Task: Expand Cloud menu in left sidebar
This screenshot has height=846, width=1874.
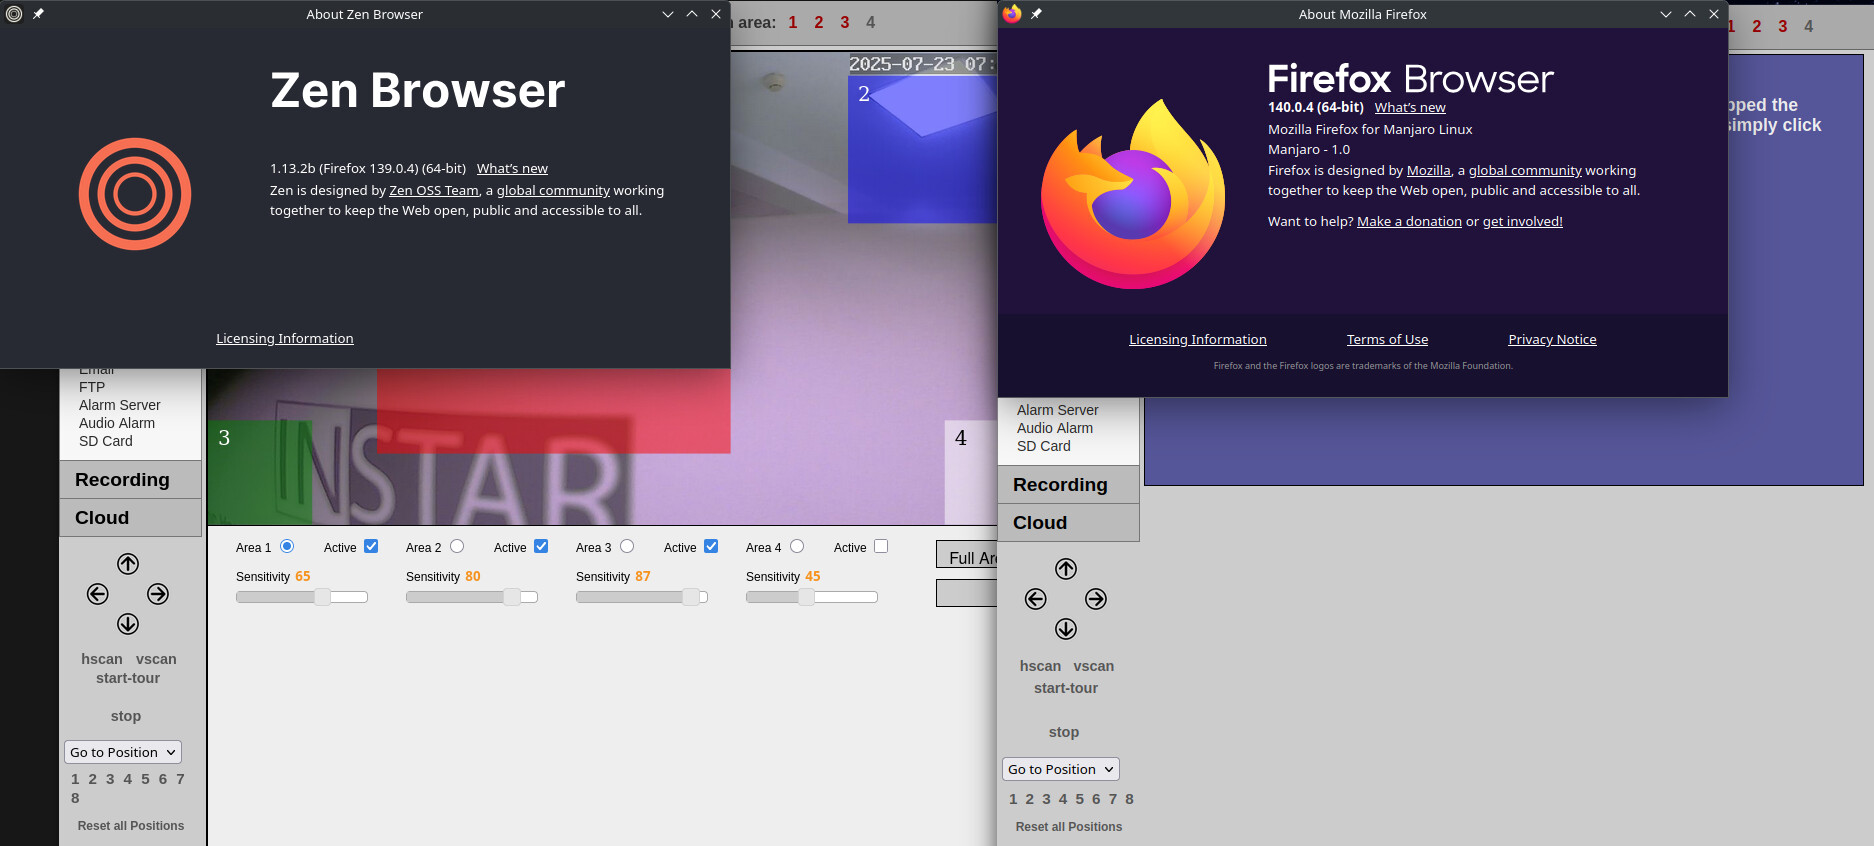Action: point(131,518)
